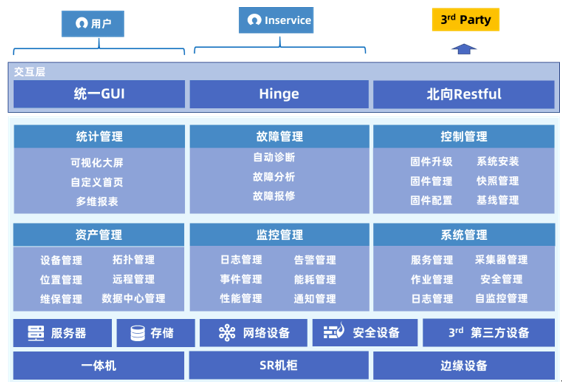This screenshot has height=382, width=562.
Task: Click the user avatar icon beside 用户
Action: tap(82, 23)
